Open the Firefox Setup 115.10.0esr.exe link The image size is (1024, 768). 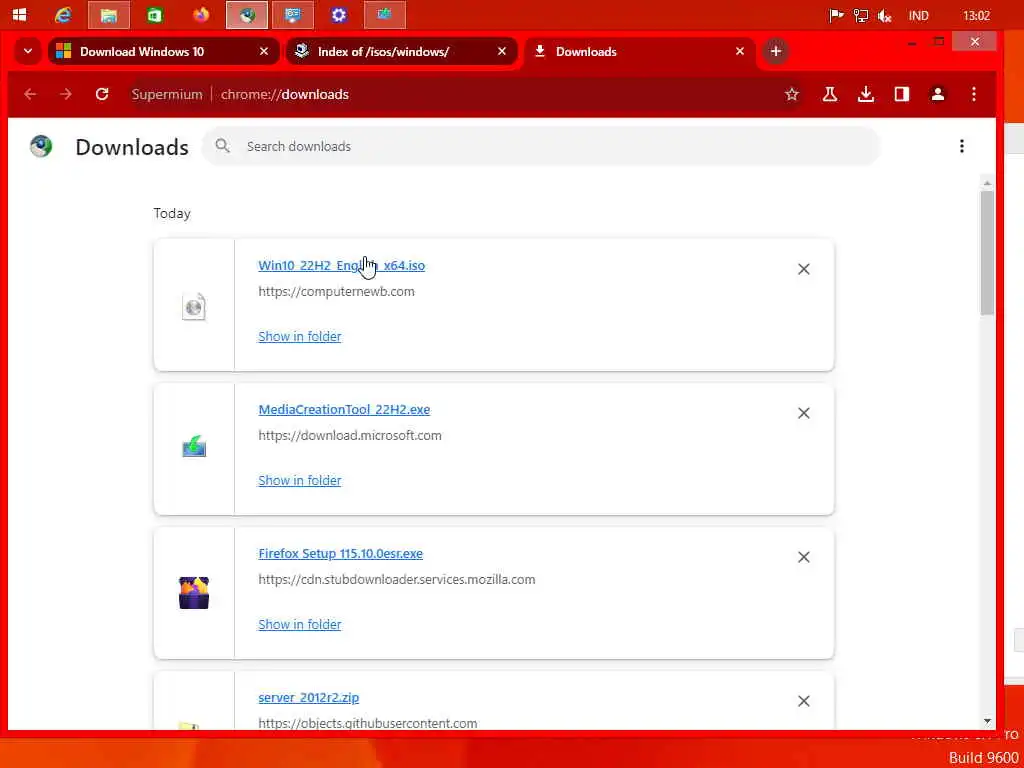coord(340,553)
